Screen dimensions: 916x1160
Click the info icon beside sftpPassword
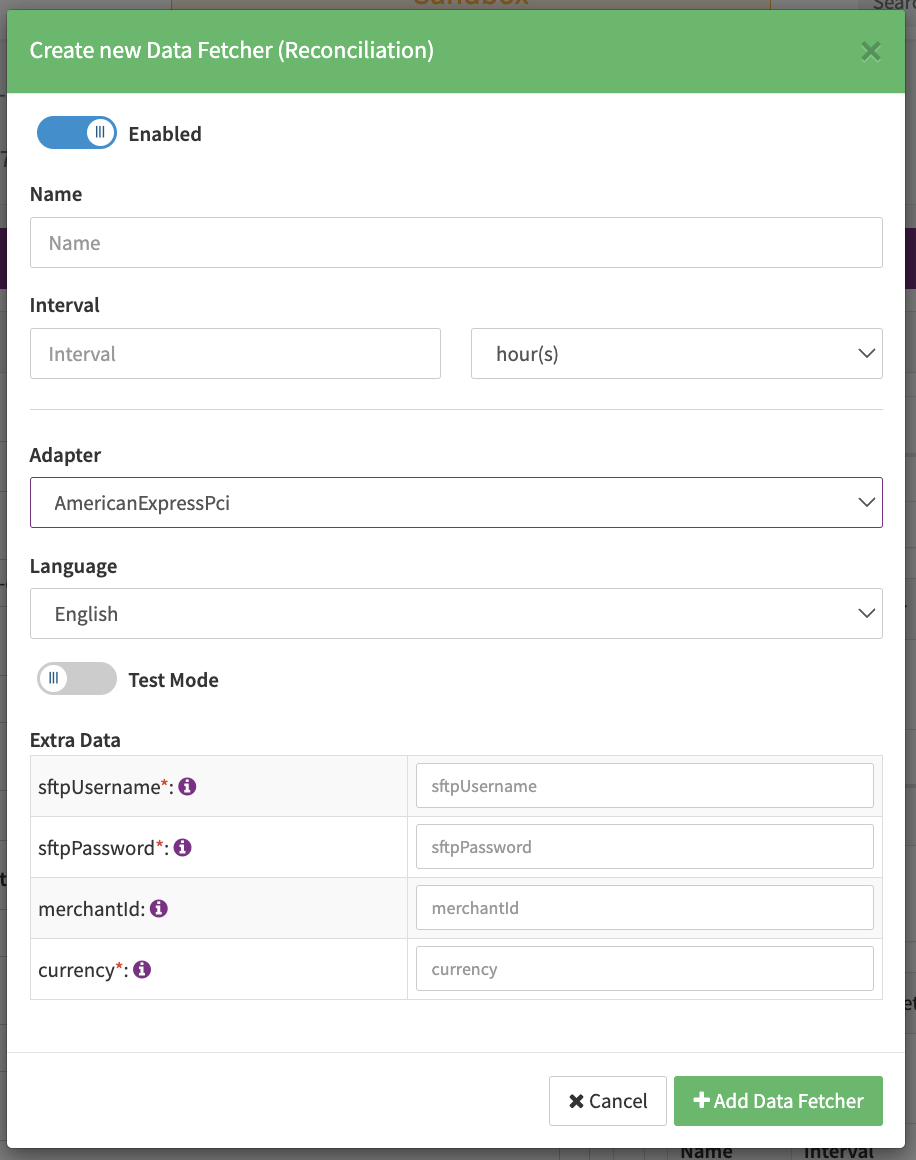183,848
